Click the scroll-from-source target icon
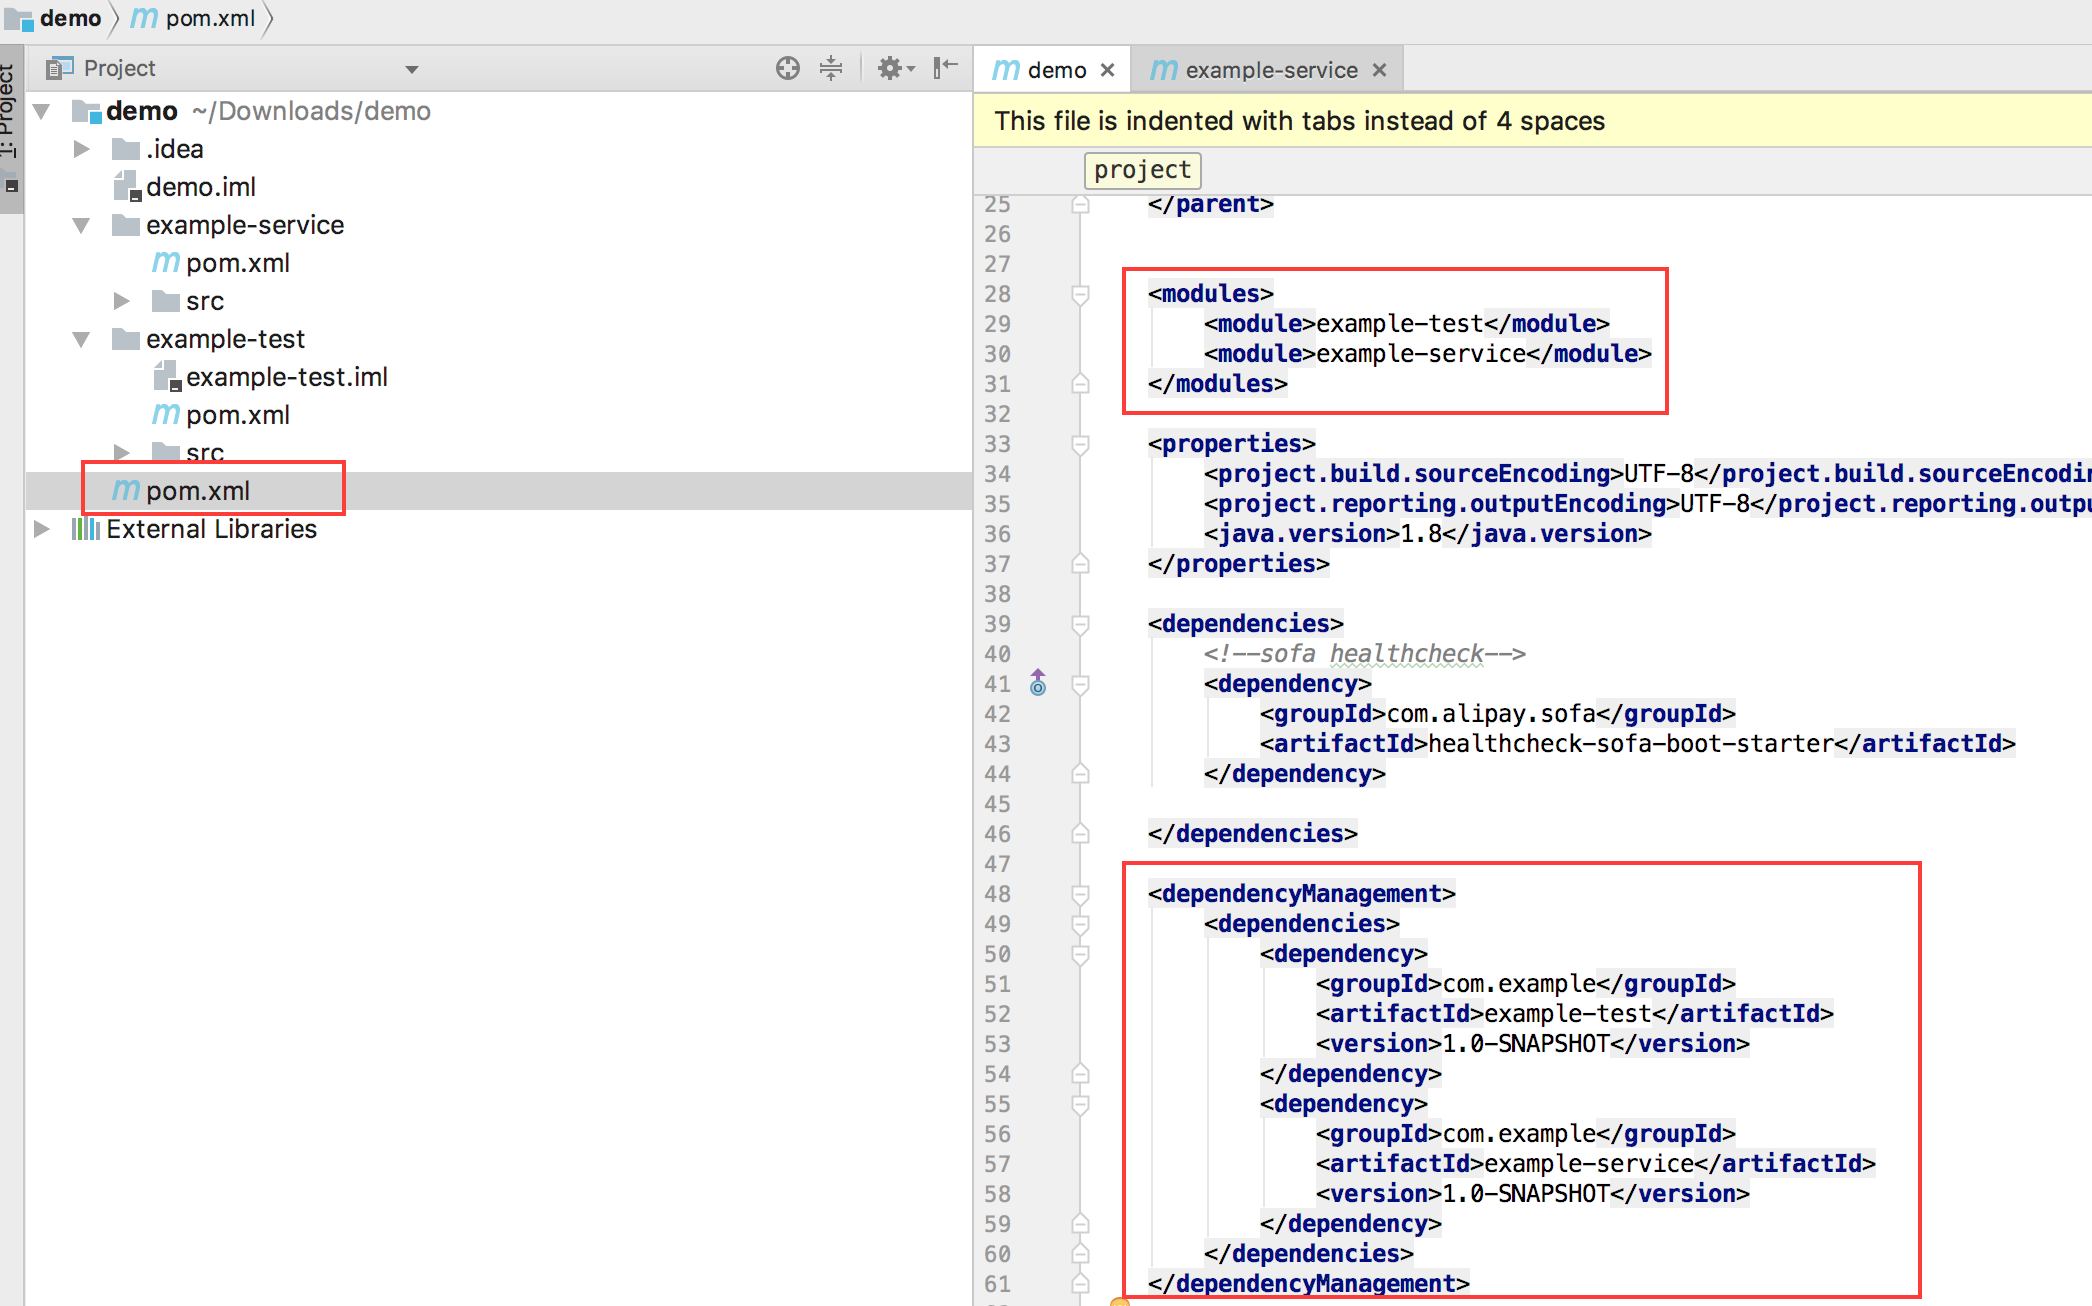The image size is (2092, 1306). pos(788,68)
